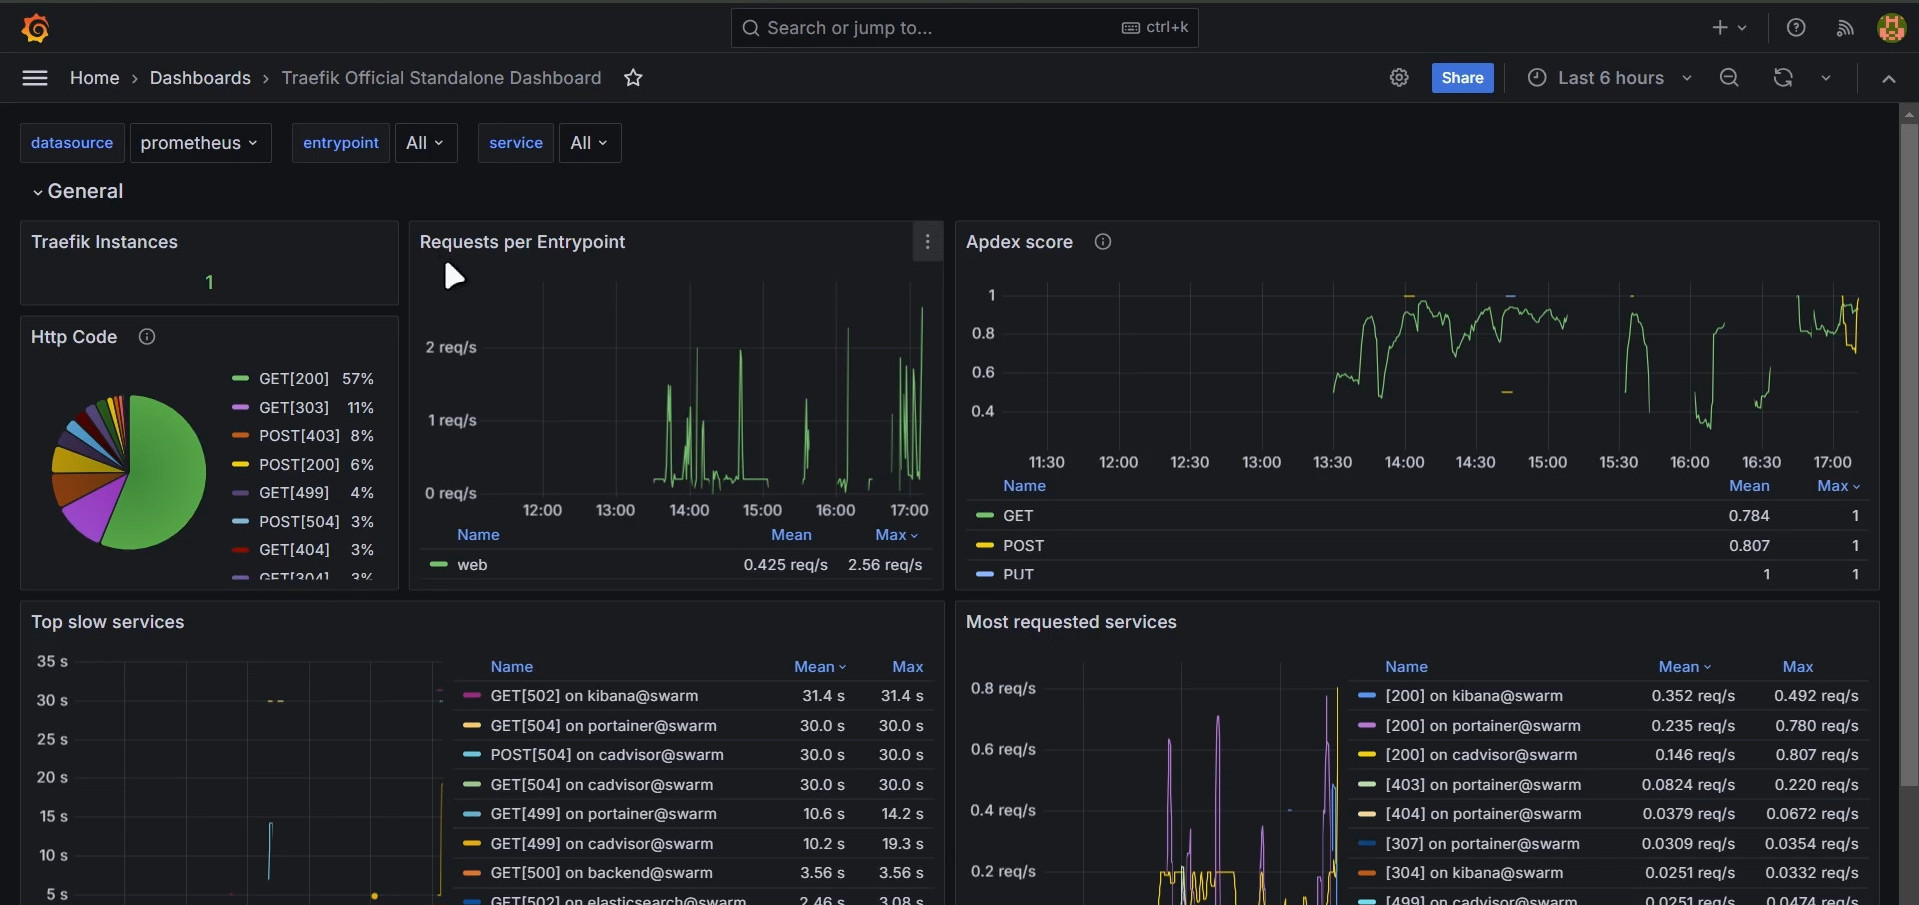Viewport: 1919px width, 905px height.
Task: Select POST[504] on cadvisor@swarm legend row
Action: click(693, 755)
